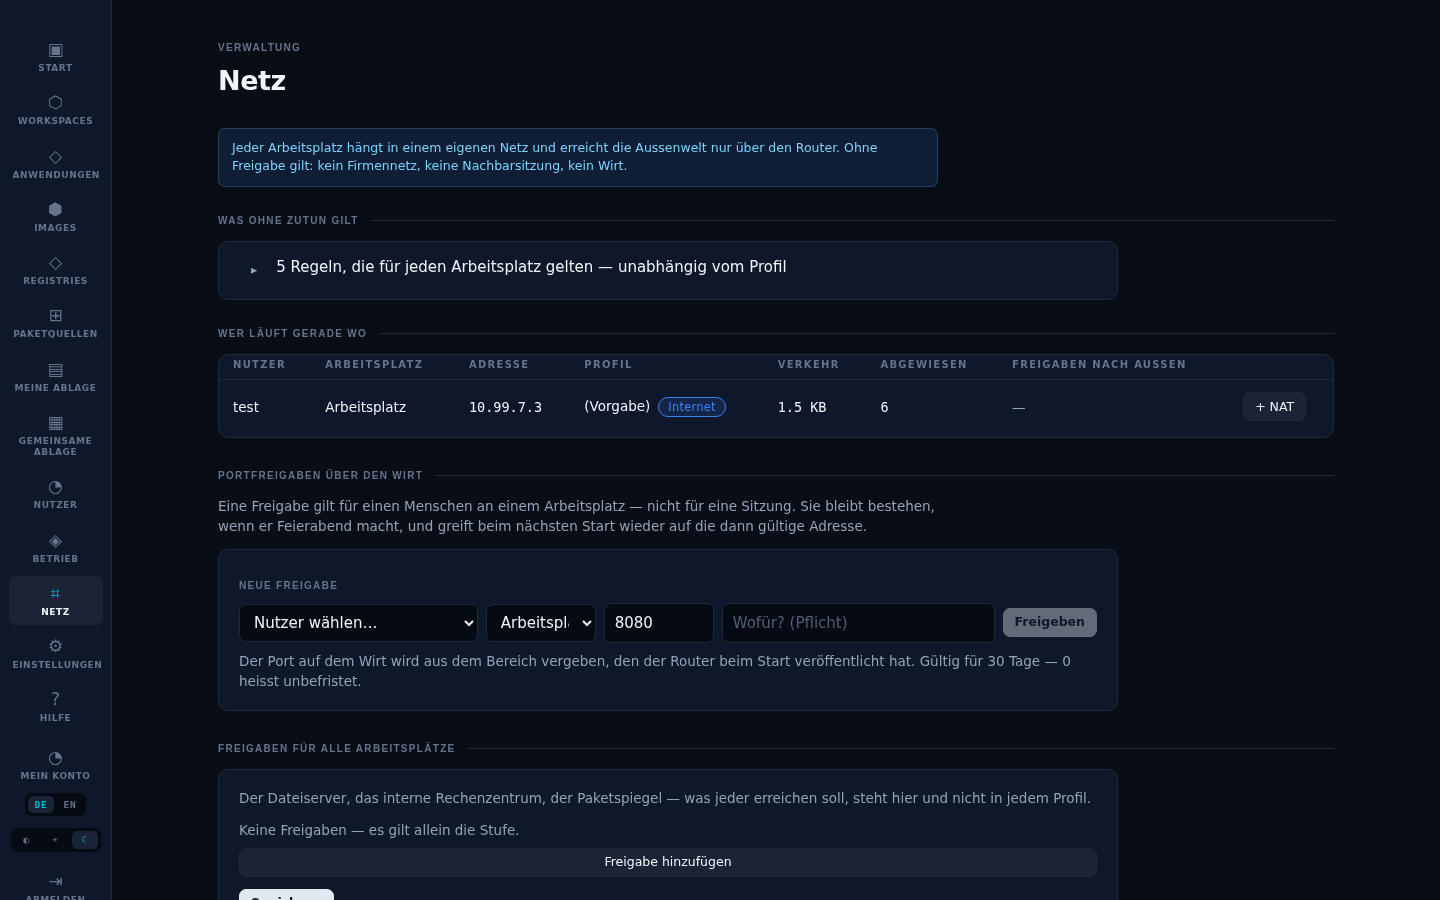Open Hilfe question mark icon
This screenshot has width=1440, height=900.
(x=55, y=699)
